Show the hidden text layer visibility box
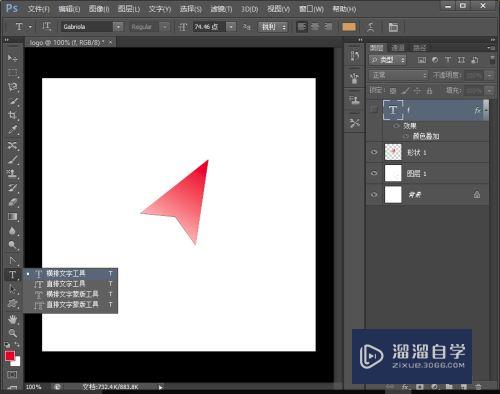 click(x=374, y=109)
